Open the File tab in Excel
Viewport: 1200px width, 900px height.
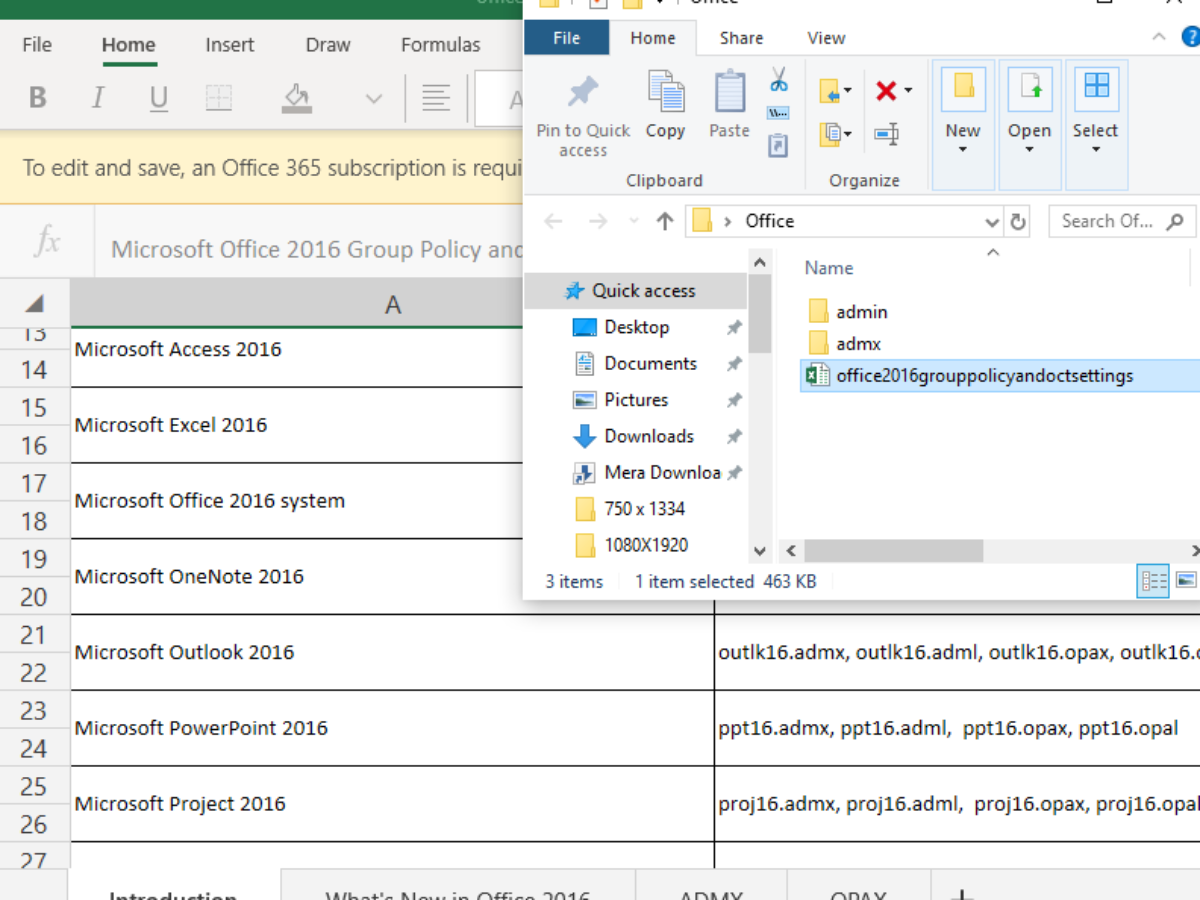click(37, 45)
